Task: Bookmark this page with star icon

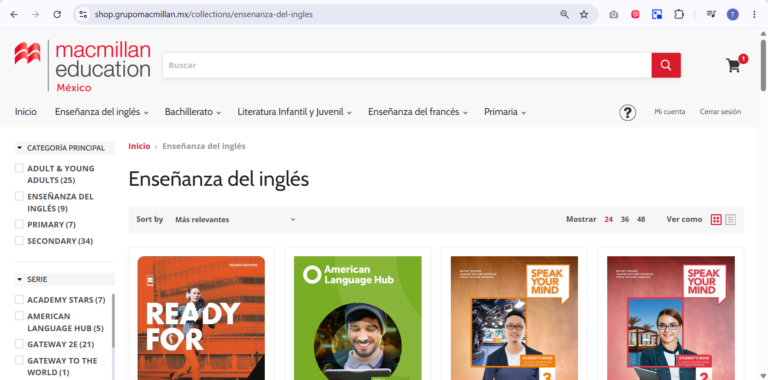Action: 584,14
